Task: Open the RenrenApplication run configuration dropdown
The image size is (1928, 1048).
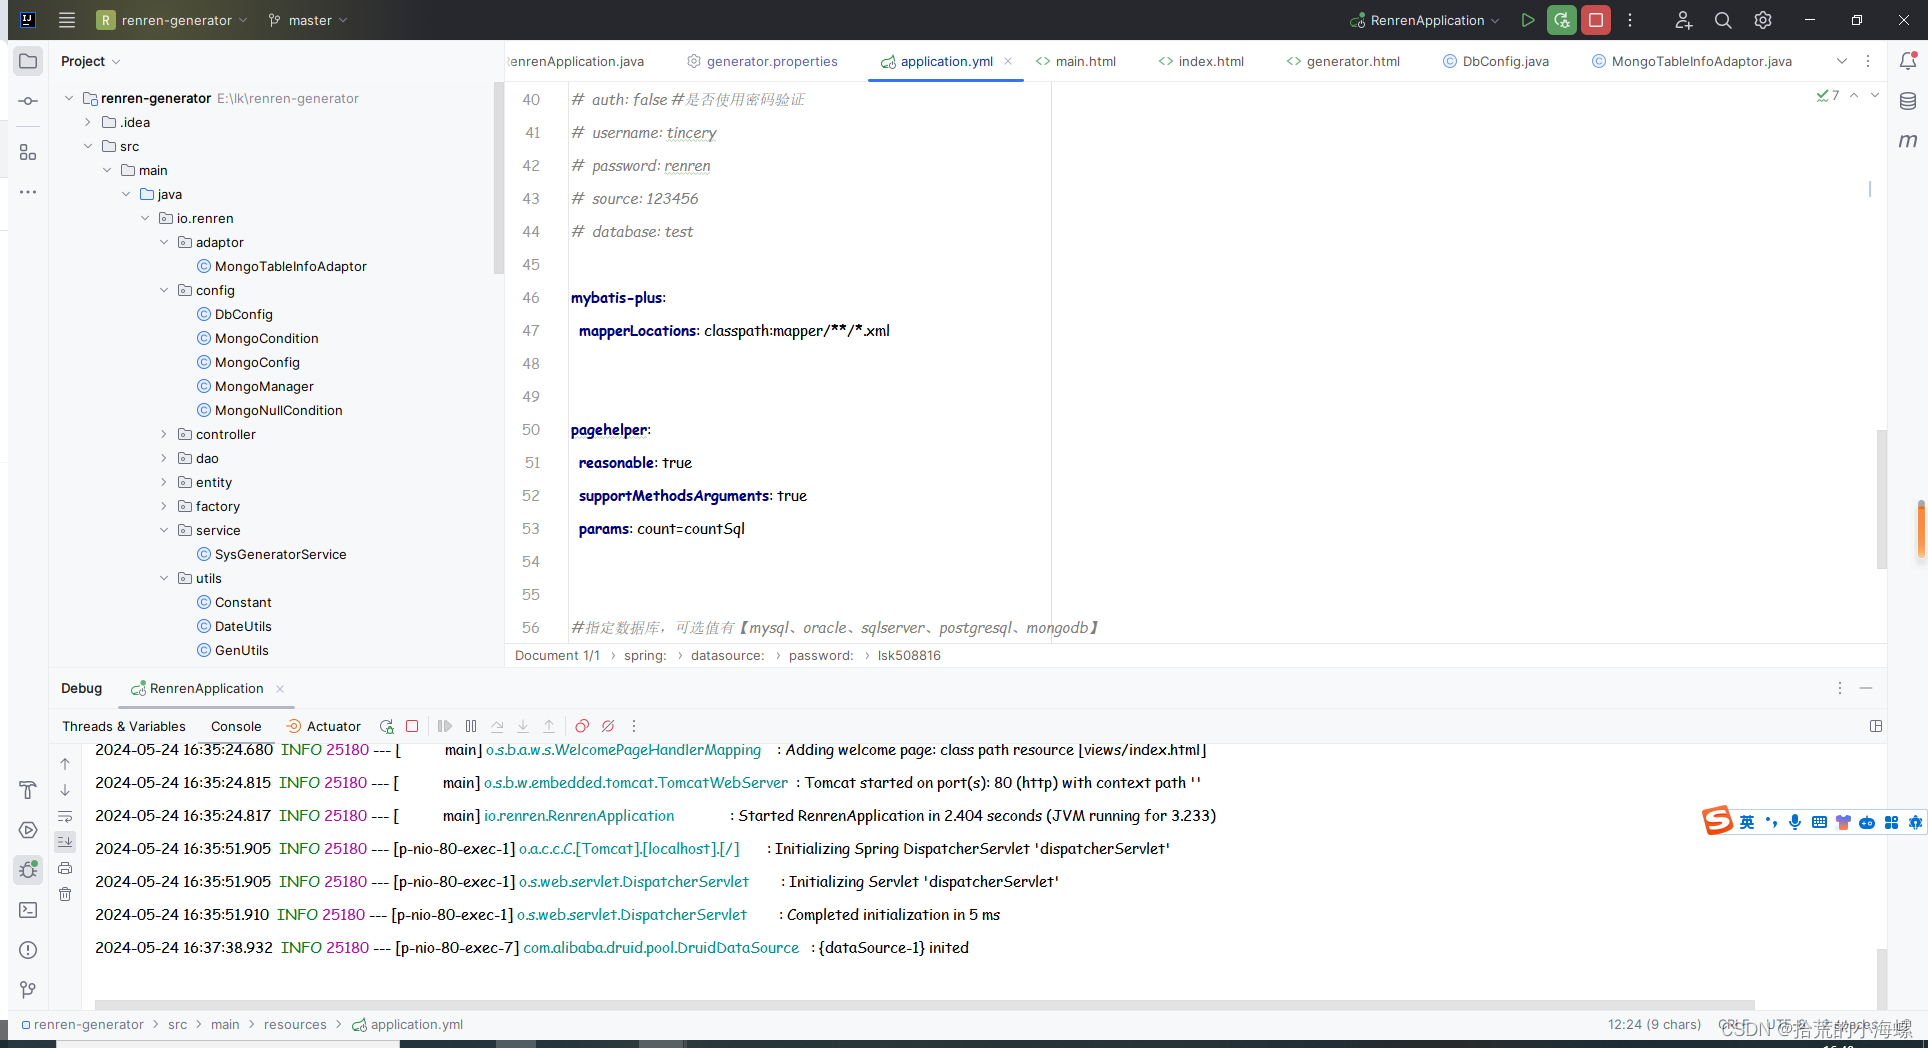Action: pos(1424,20)
